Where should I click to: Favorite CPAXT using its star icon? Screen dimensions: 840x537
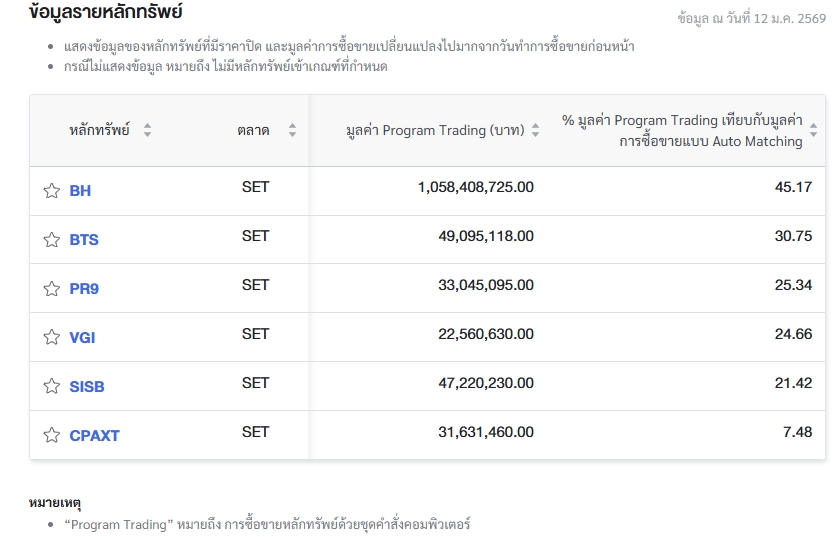click(x=51, y=436)
